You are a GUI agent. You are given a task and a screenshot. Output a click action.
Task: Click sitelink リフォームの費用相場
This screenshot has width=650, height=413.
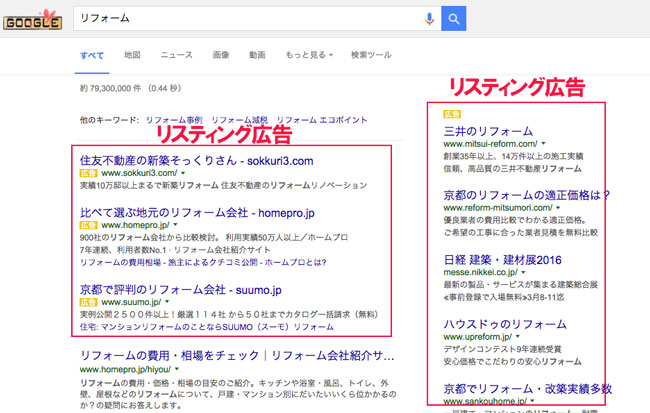(120, 262)
